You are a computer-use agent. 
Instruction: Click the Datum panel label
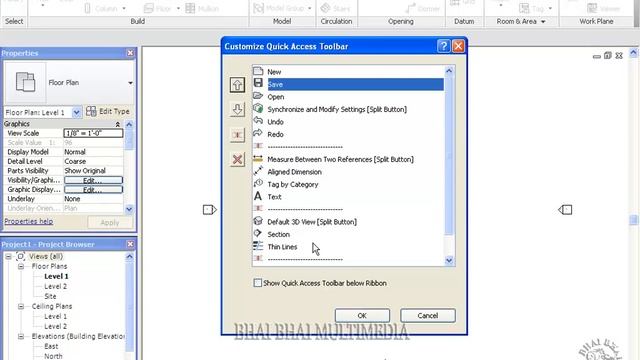[x=464, y=21]
